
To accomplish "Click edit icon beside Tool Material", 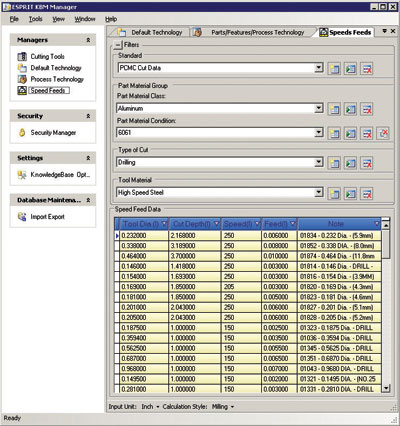I will click(350, 194).
